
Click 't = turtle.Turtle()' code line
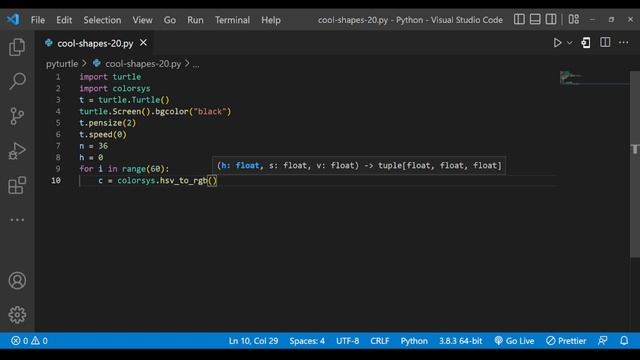point(124,100)
